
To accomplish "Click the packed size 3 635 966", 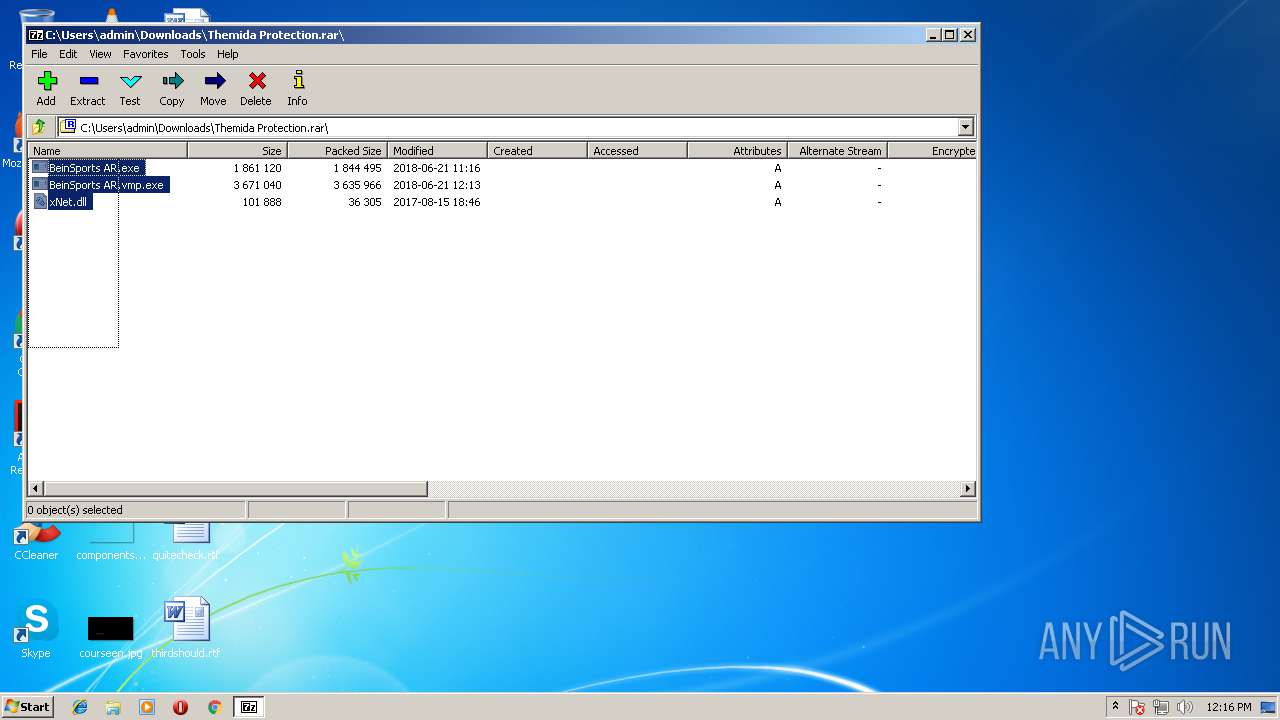I will tap(357, 185).
